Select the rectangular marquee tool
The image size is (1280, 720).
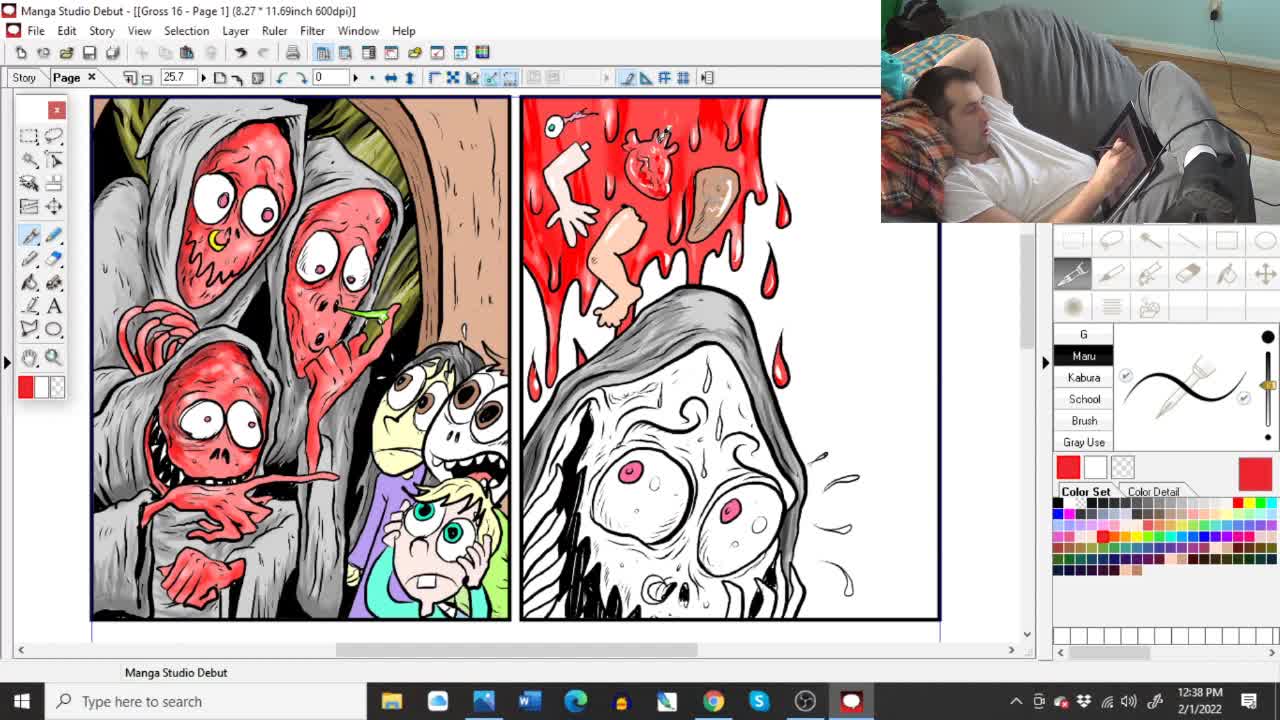29,136
